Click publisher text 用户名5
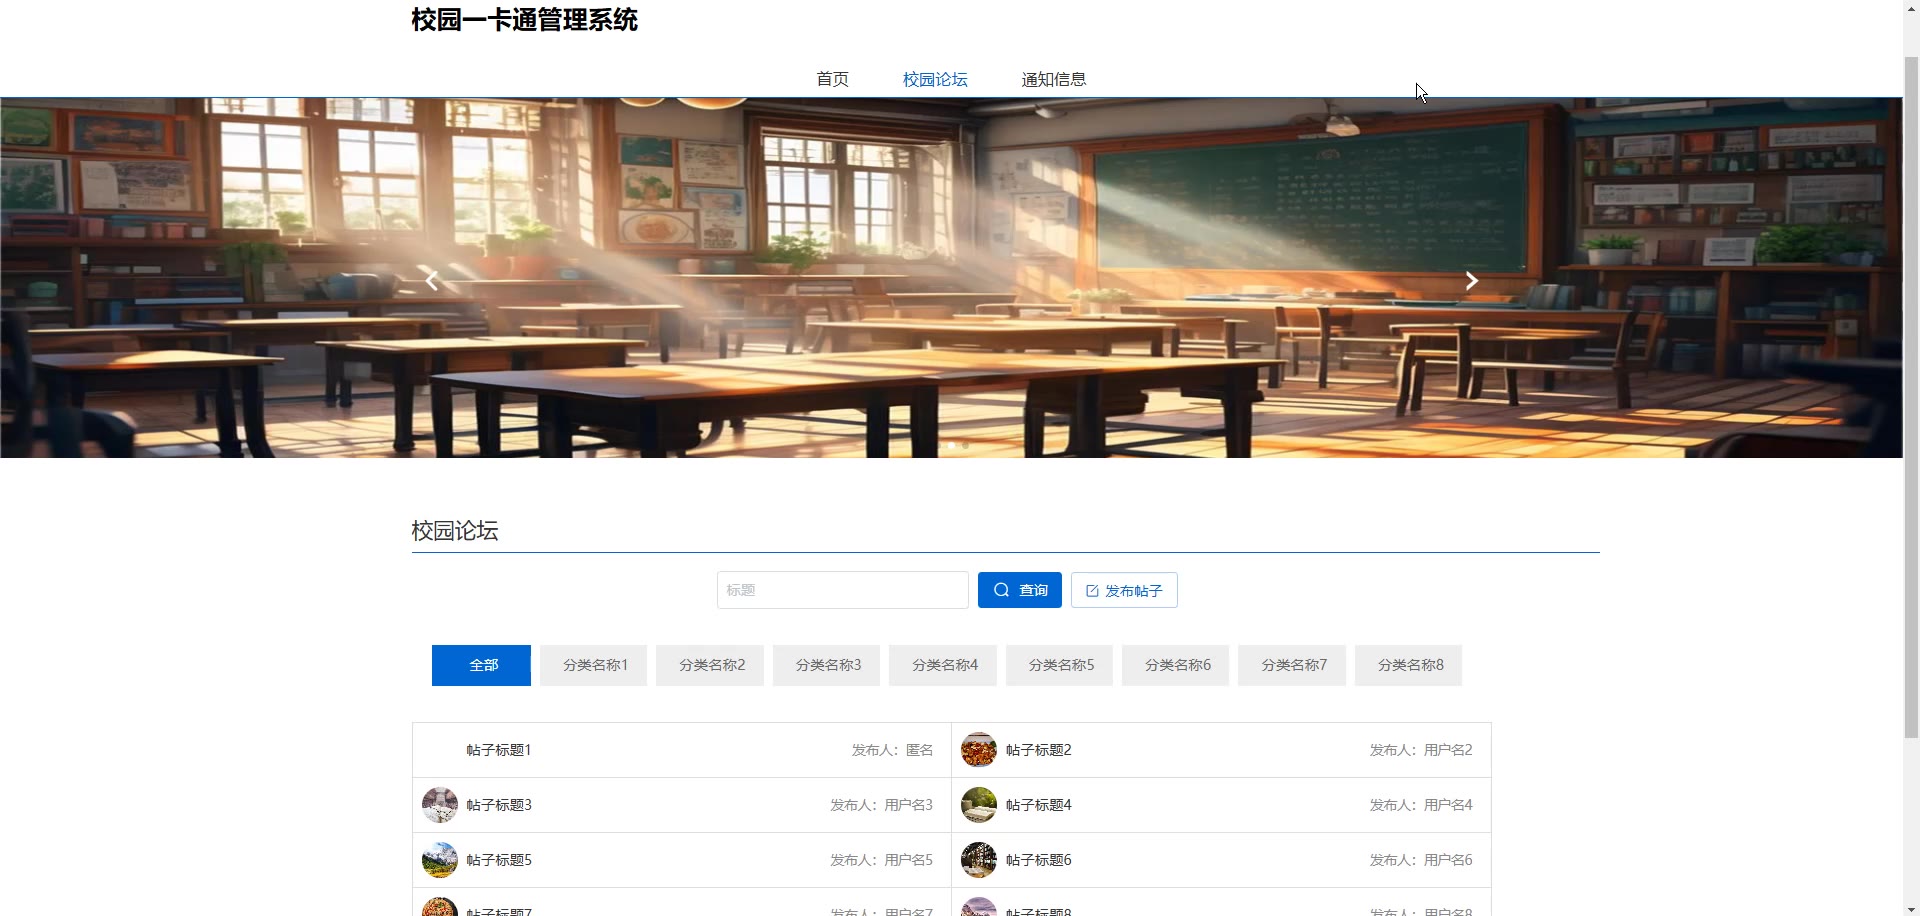The image size is (1920, 916). (908, 860)
